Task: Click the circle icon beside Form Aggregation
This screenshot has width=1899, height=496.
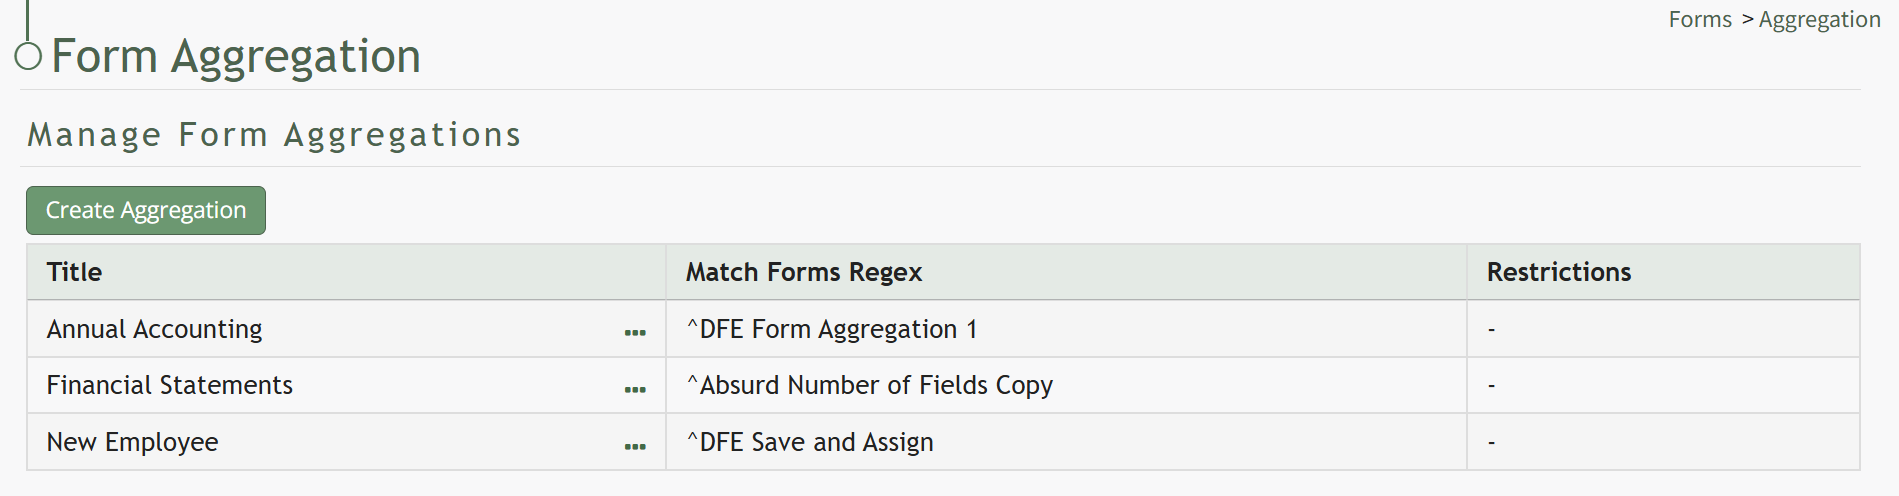Action: (x=28, y=56)
